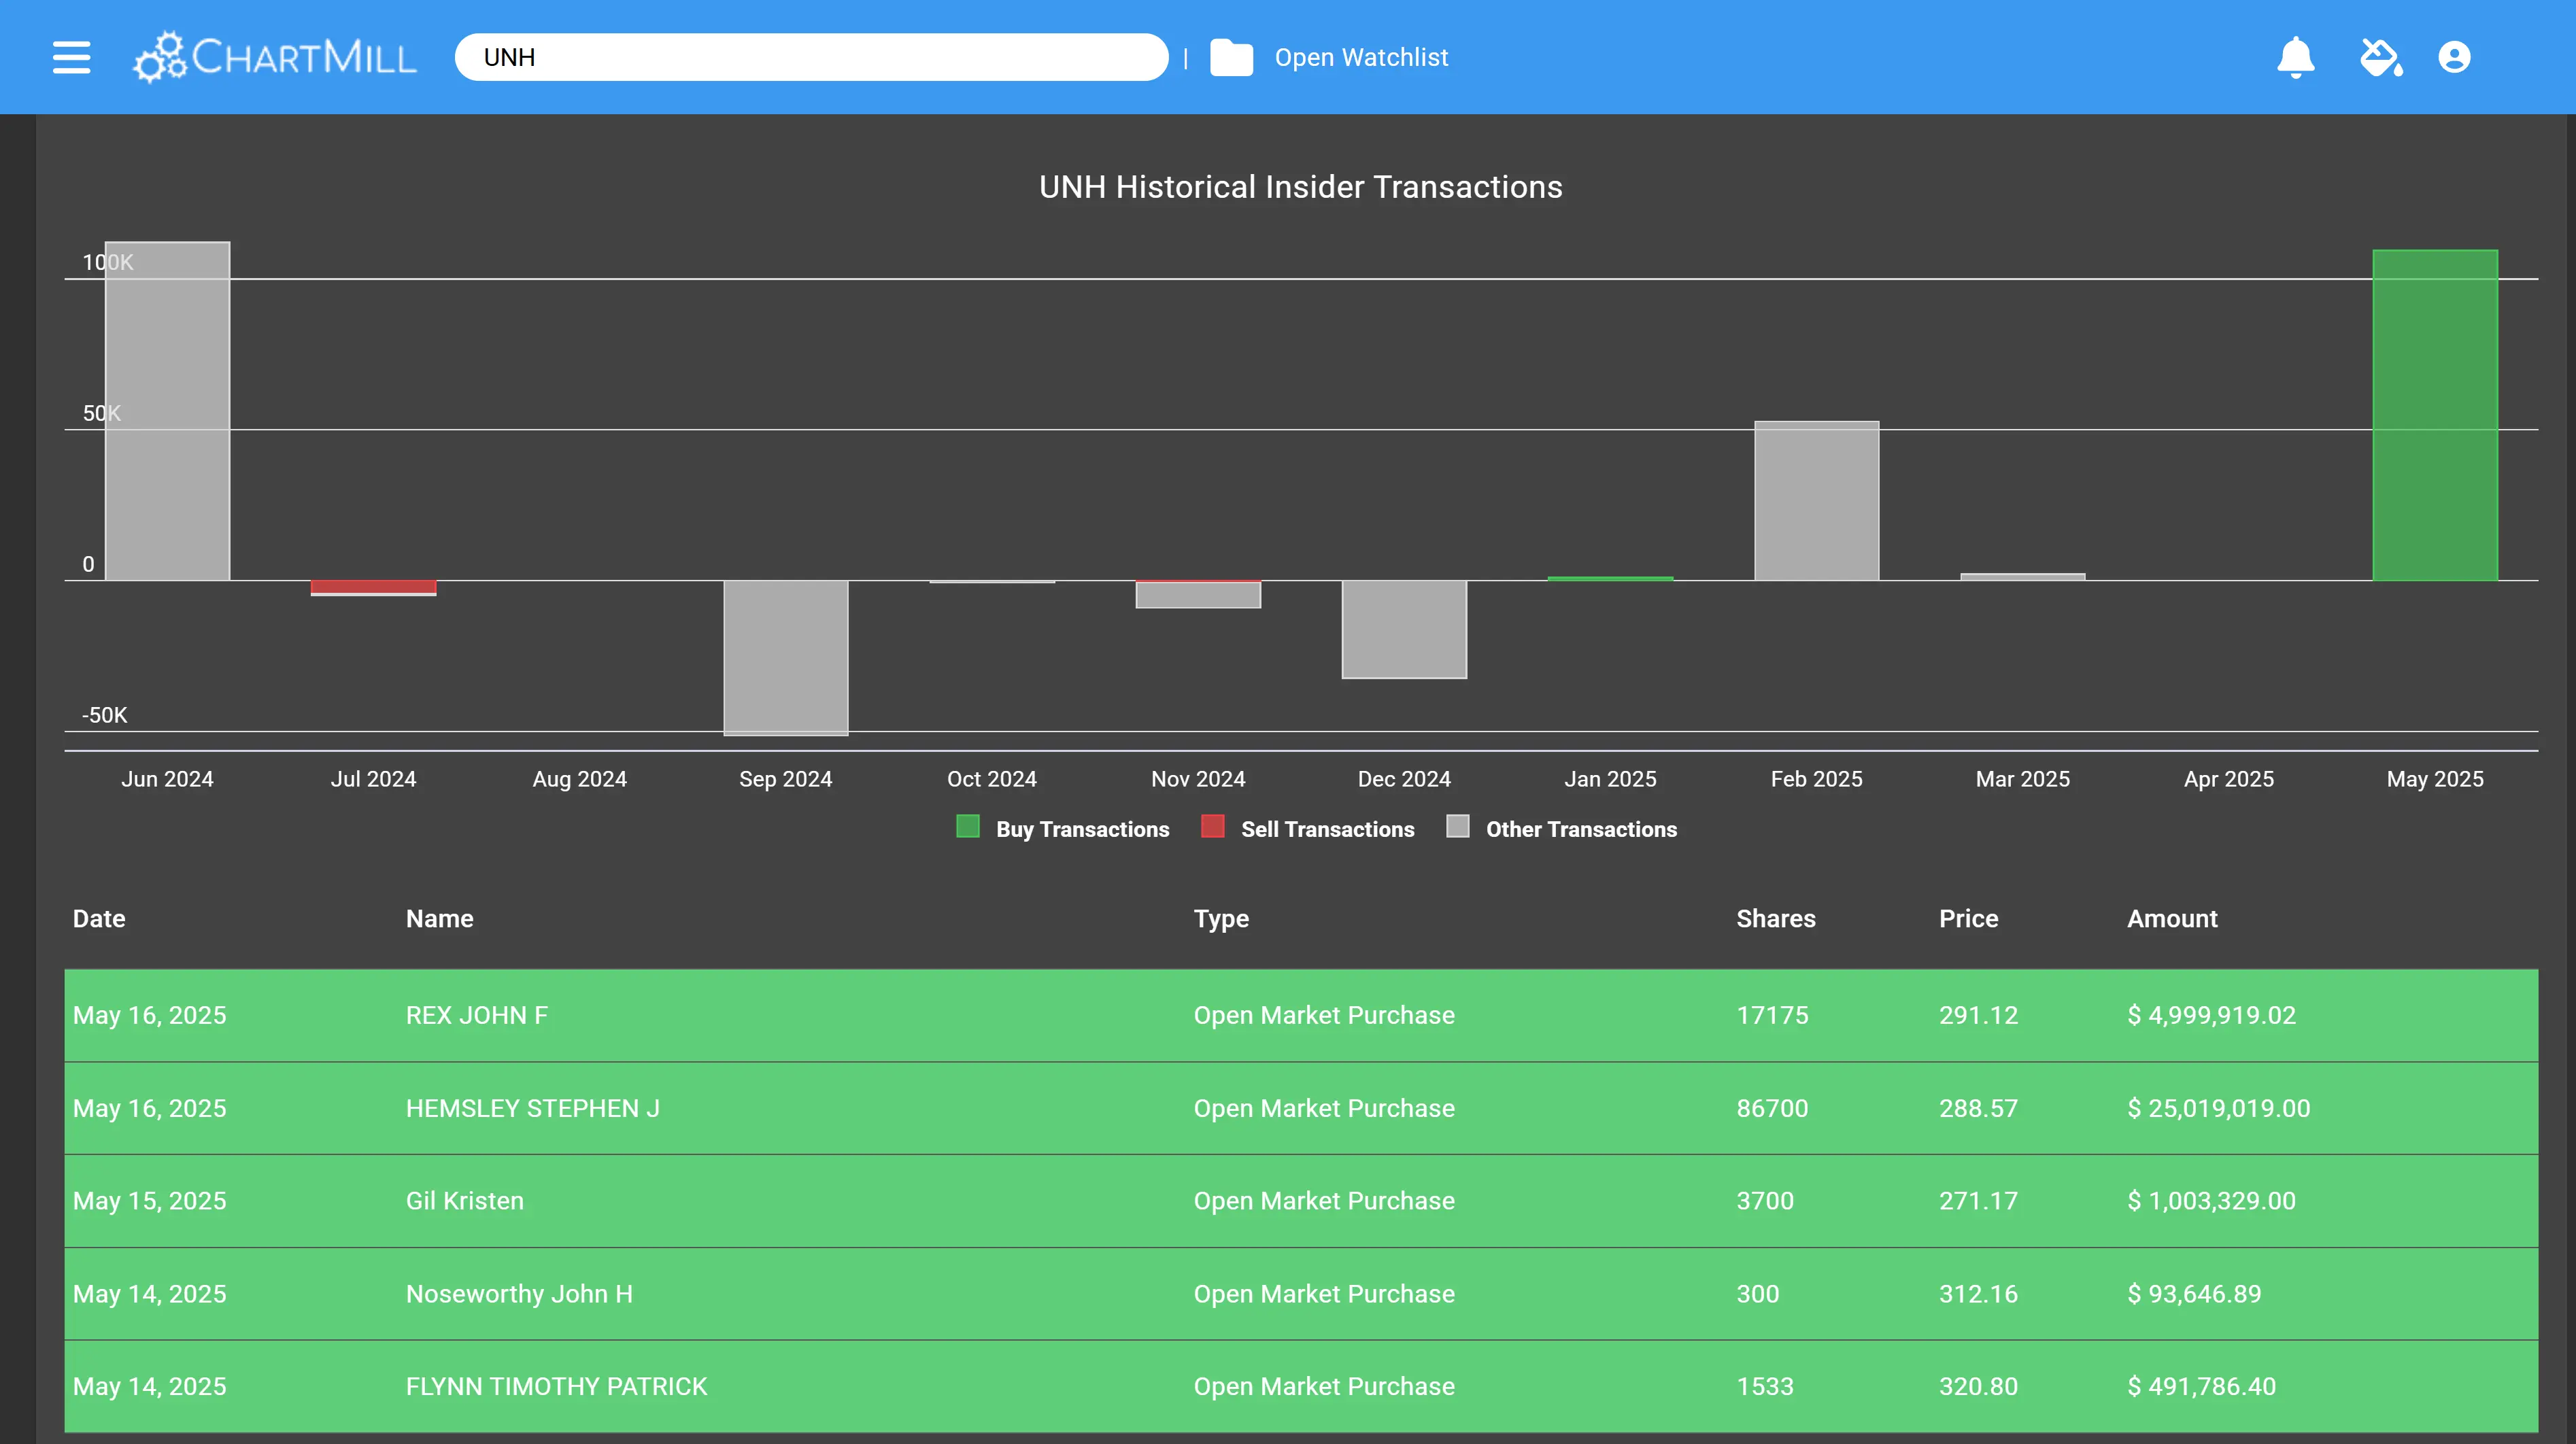Click the name REX JOHN F
The image size is (2576, 1444).
(477, 1015)
